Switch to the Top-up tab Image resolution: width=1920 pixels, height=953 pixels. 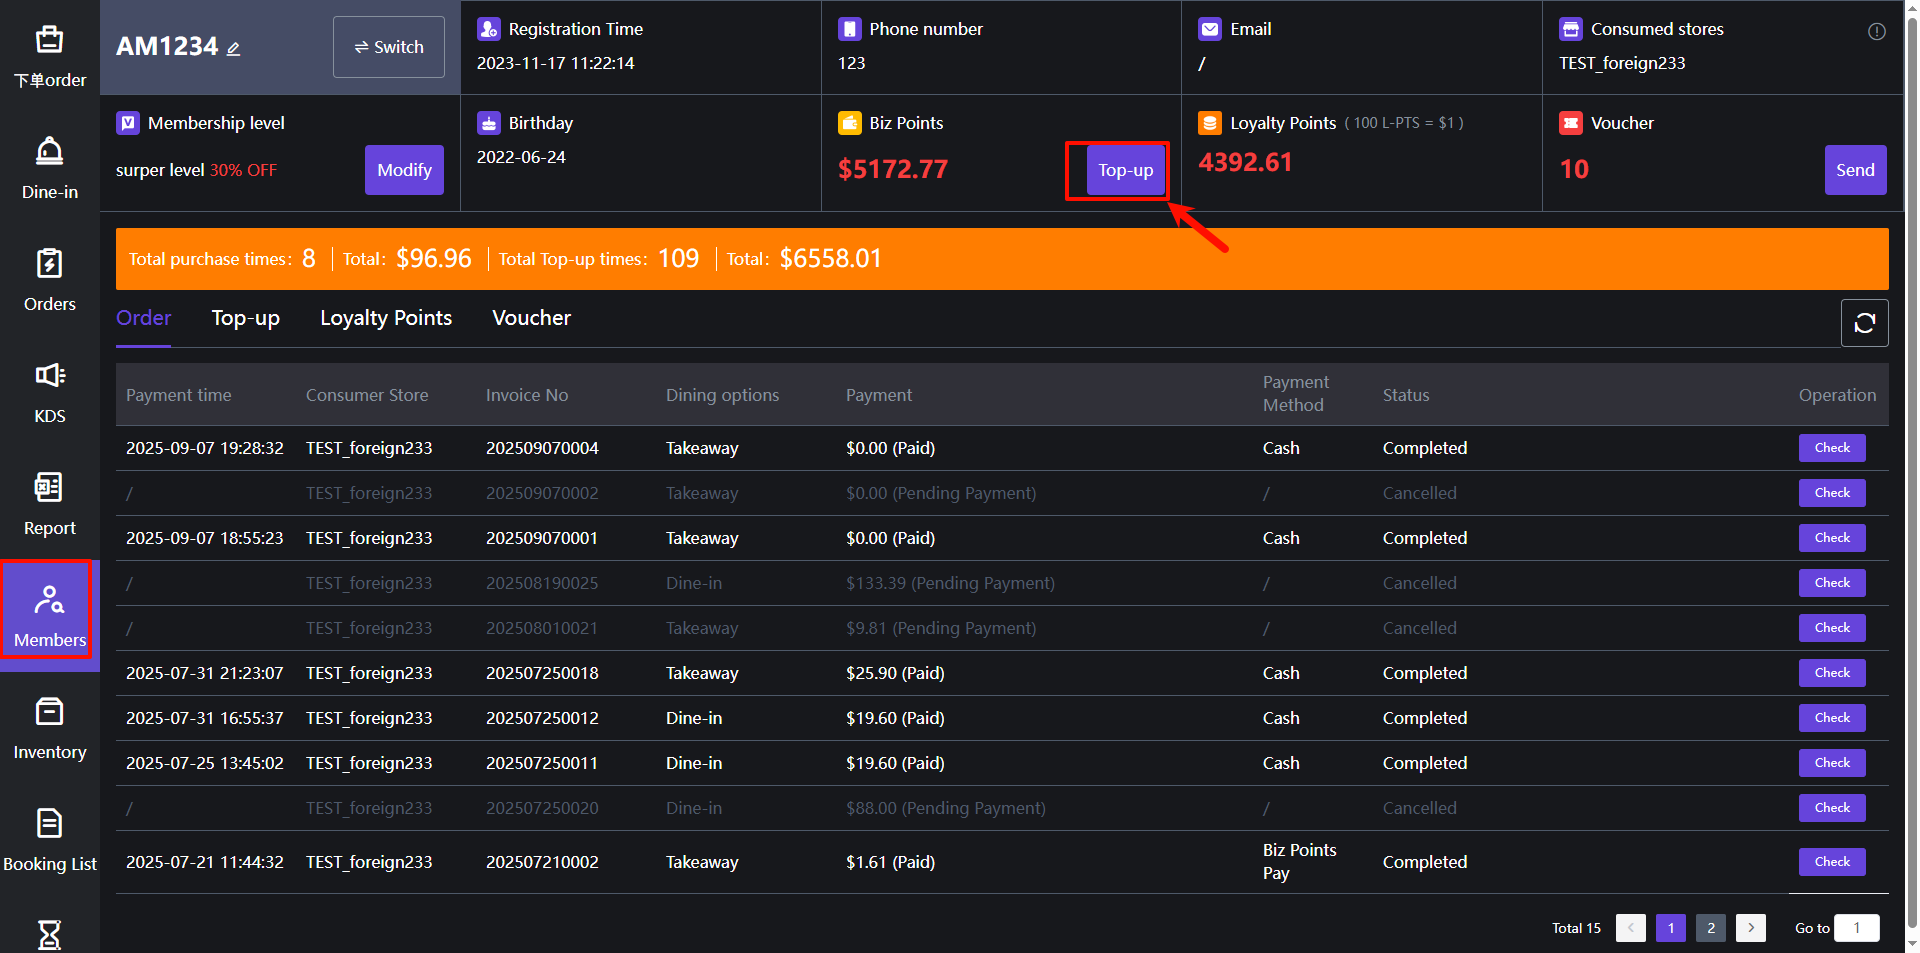pos(245,318)
